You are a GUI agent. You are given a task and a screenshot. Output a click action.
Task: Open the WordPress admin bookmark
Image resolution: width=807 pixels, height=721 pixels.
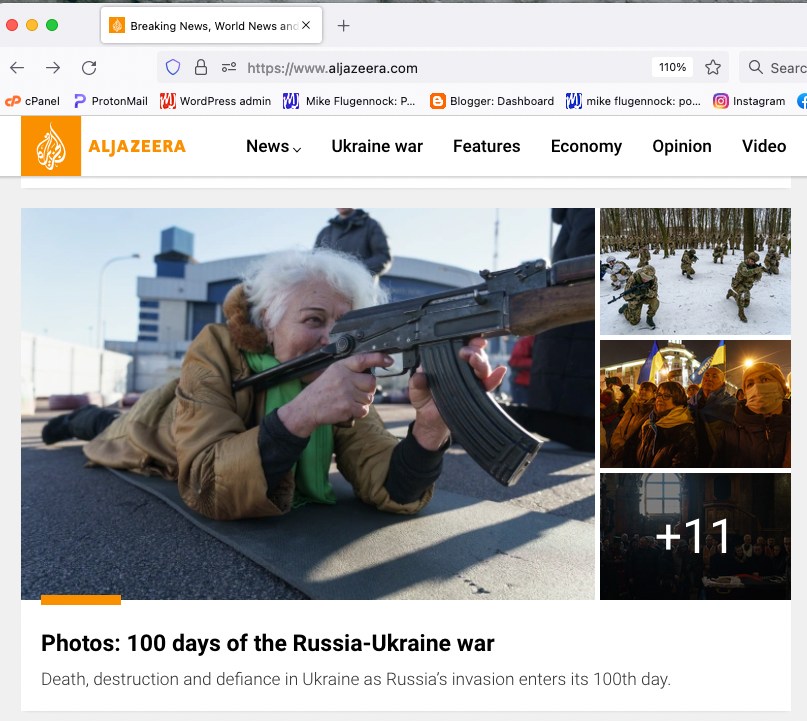[x=215, y=101]
